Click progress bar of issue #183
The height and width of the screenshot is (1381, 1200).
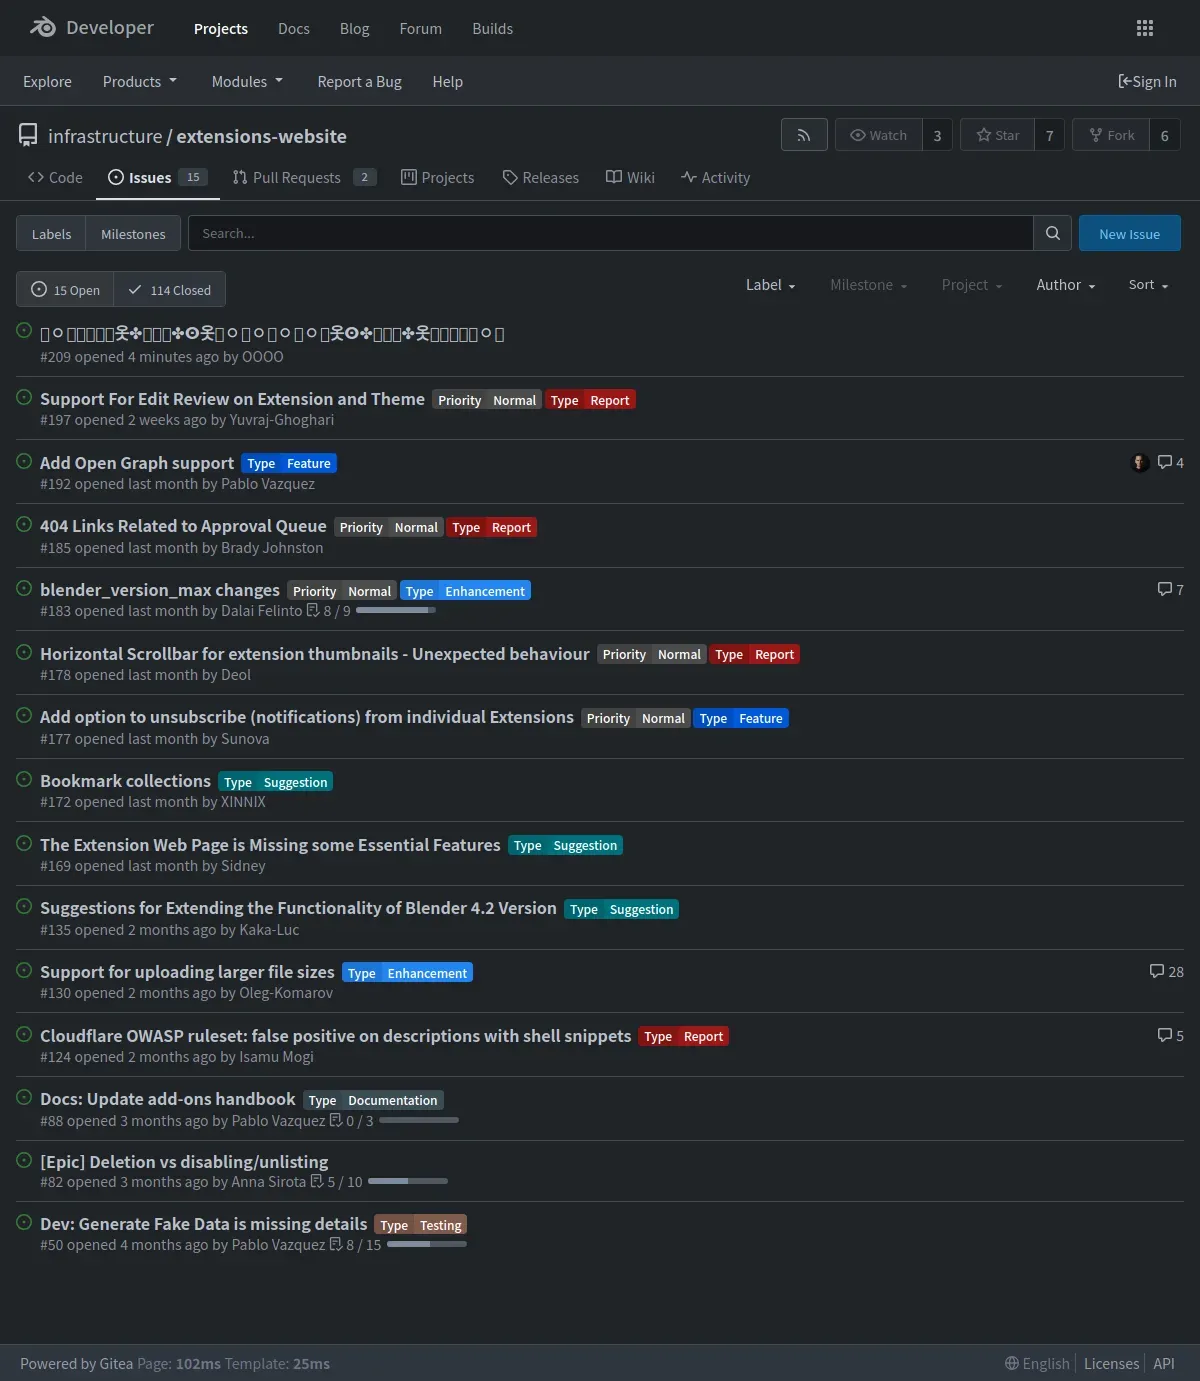(396, 610)
